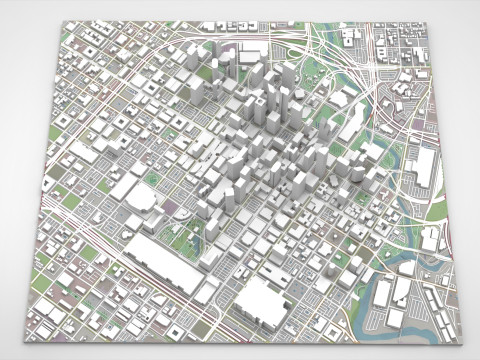Click the round domed arena building
This screenshot has width=480, height=360.
pyautogui.click(x=141, y=199)
